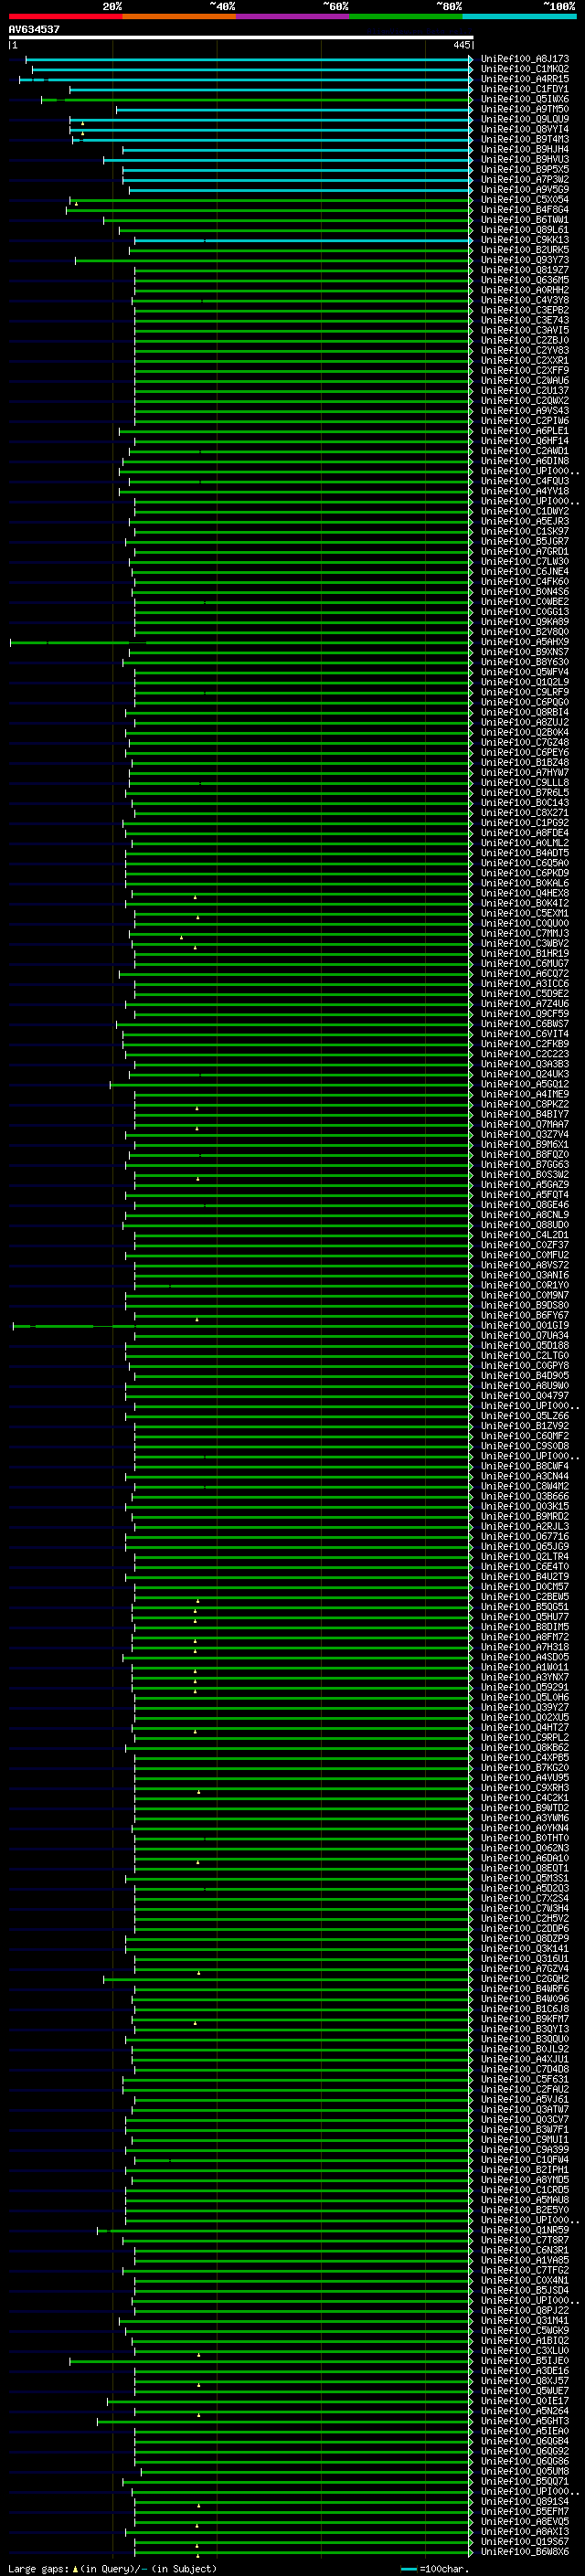Image resolution: width=585 pixels, height=2576 pixels.
Task: Select label UniRef100_Q93Y73
Action: point(525,260)
